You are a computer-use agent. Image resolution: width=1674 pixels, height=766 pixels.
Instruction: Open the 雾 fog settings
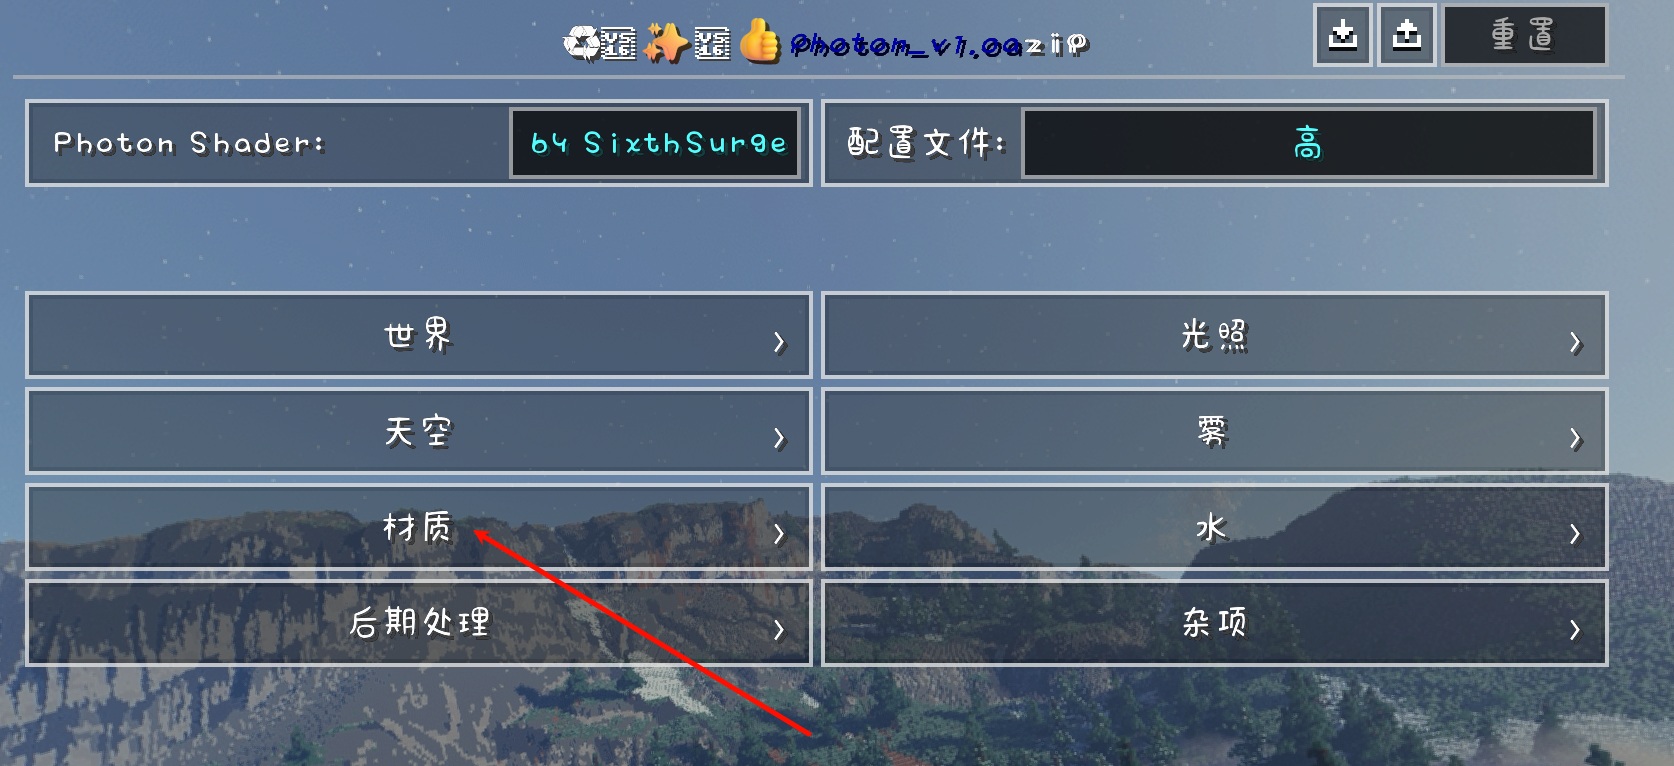click(x=1214, y=431)
